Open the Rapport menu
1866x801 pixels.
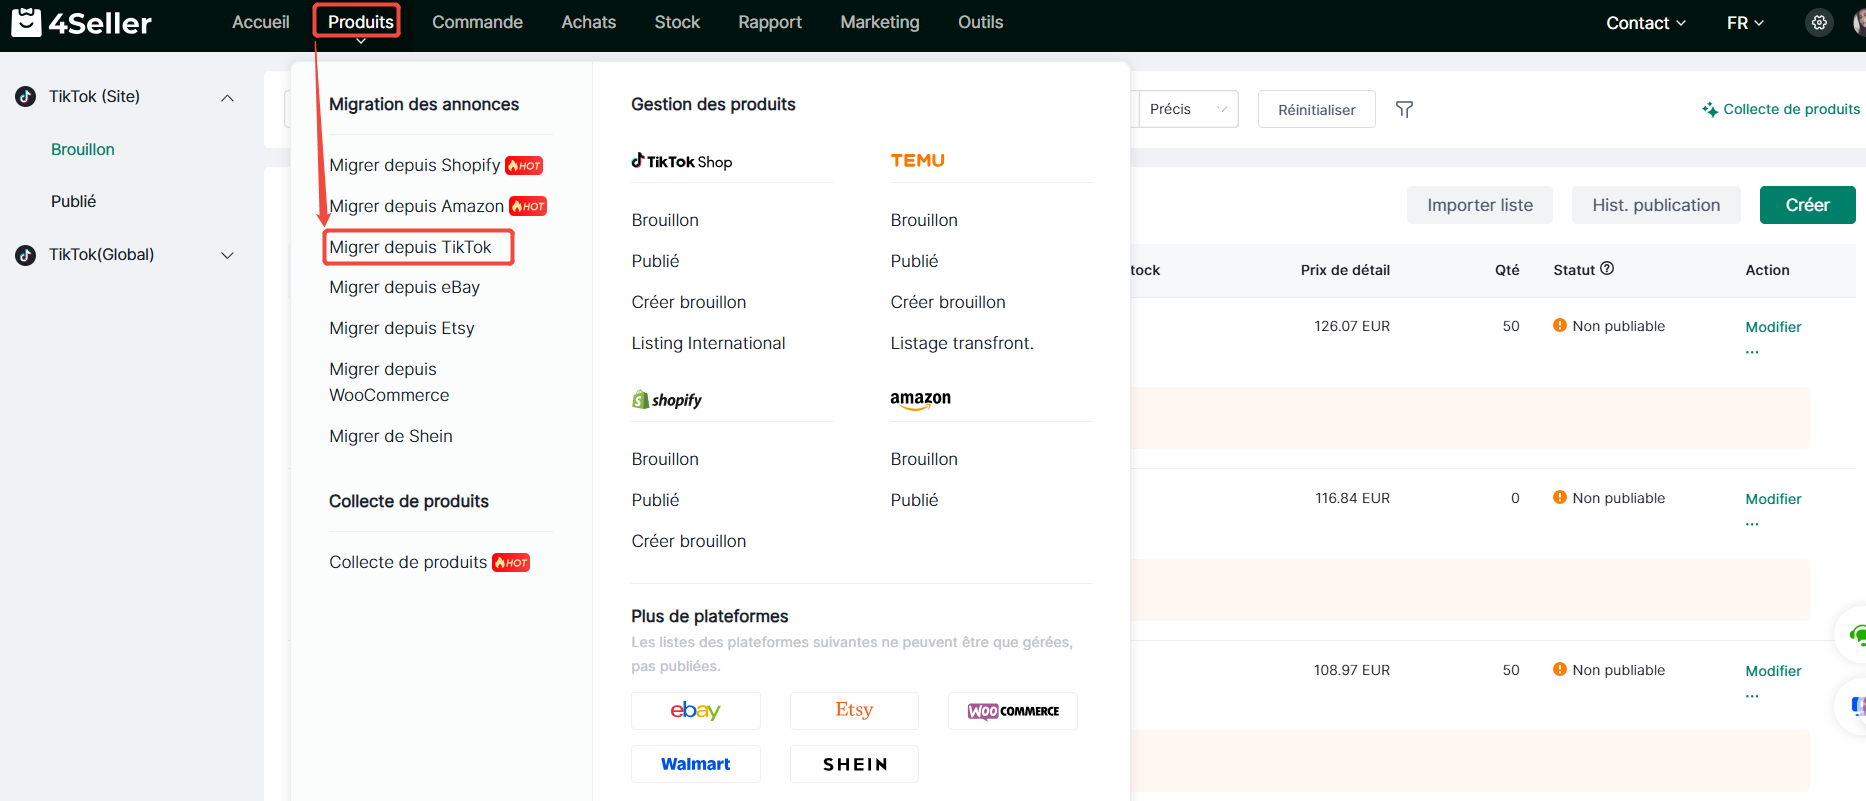(770, 22)
